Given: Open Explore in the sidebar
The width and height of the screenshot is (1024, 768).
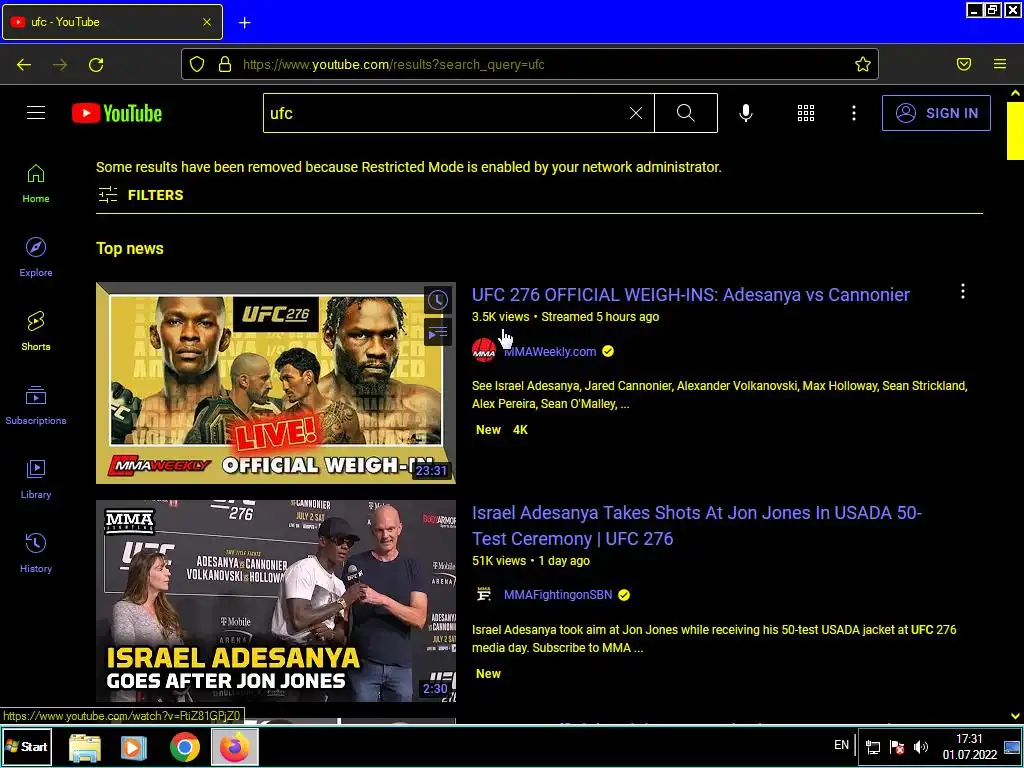Looking at the screenshot, I should pos(36,257).
